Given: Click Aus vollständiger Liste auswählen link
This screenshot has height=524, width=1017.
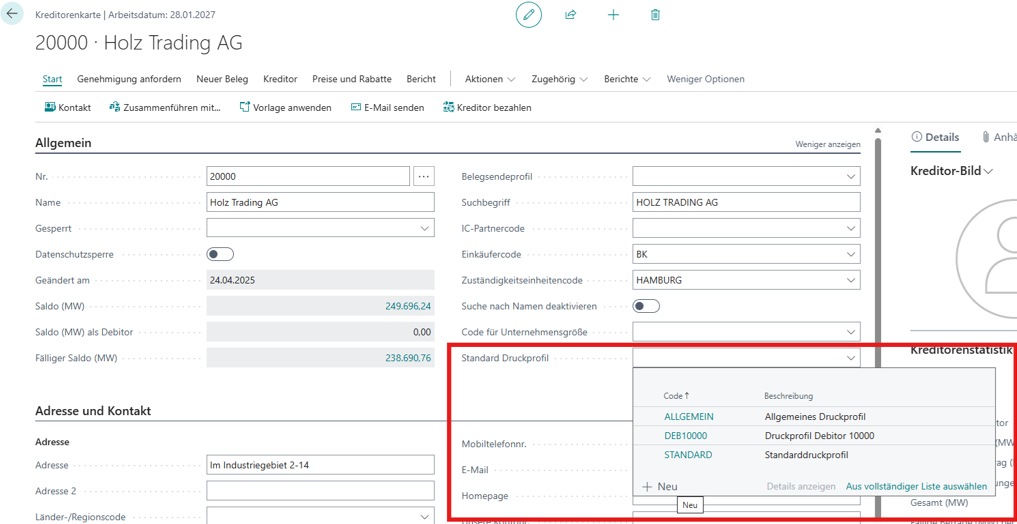Looking at the screenshot, I should coord(916,486).
